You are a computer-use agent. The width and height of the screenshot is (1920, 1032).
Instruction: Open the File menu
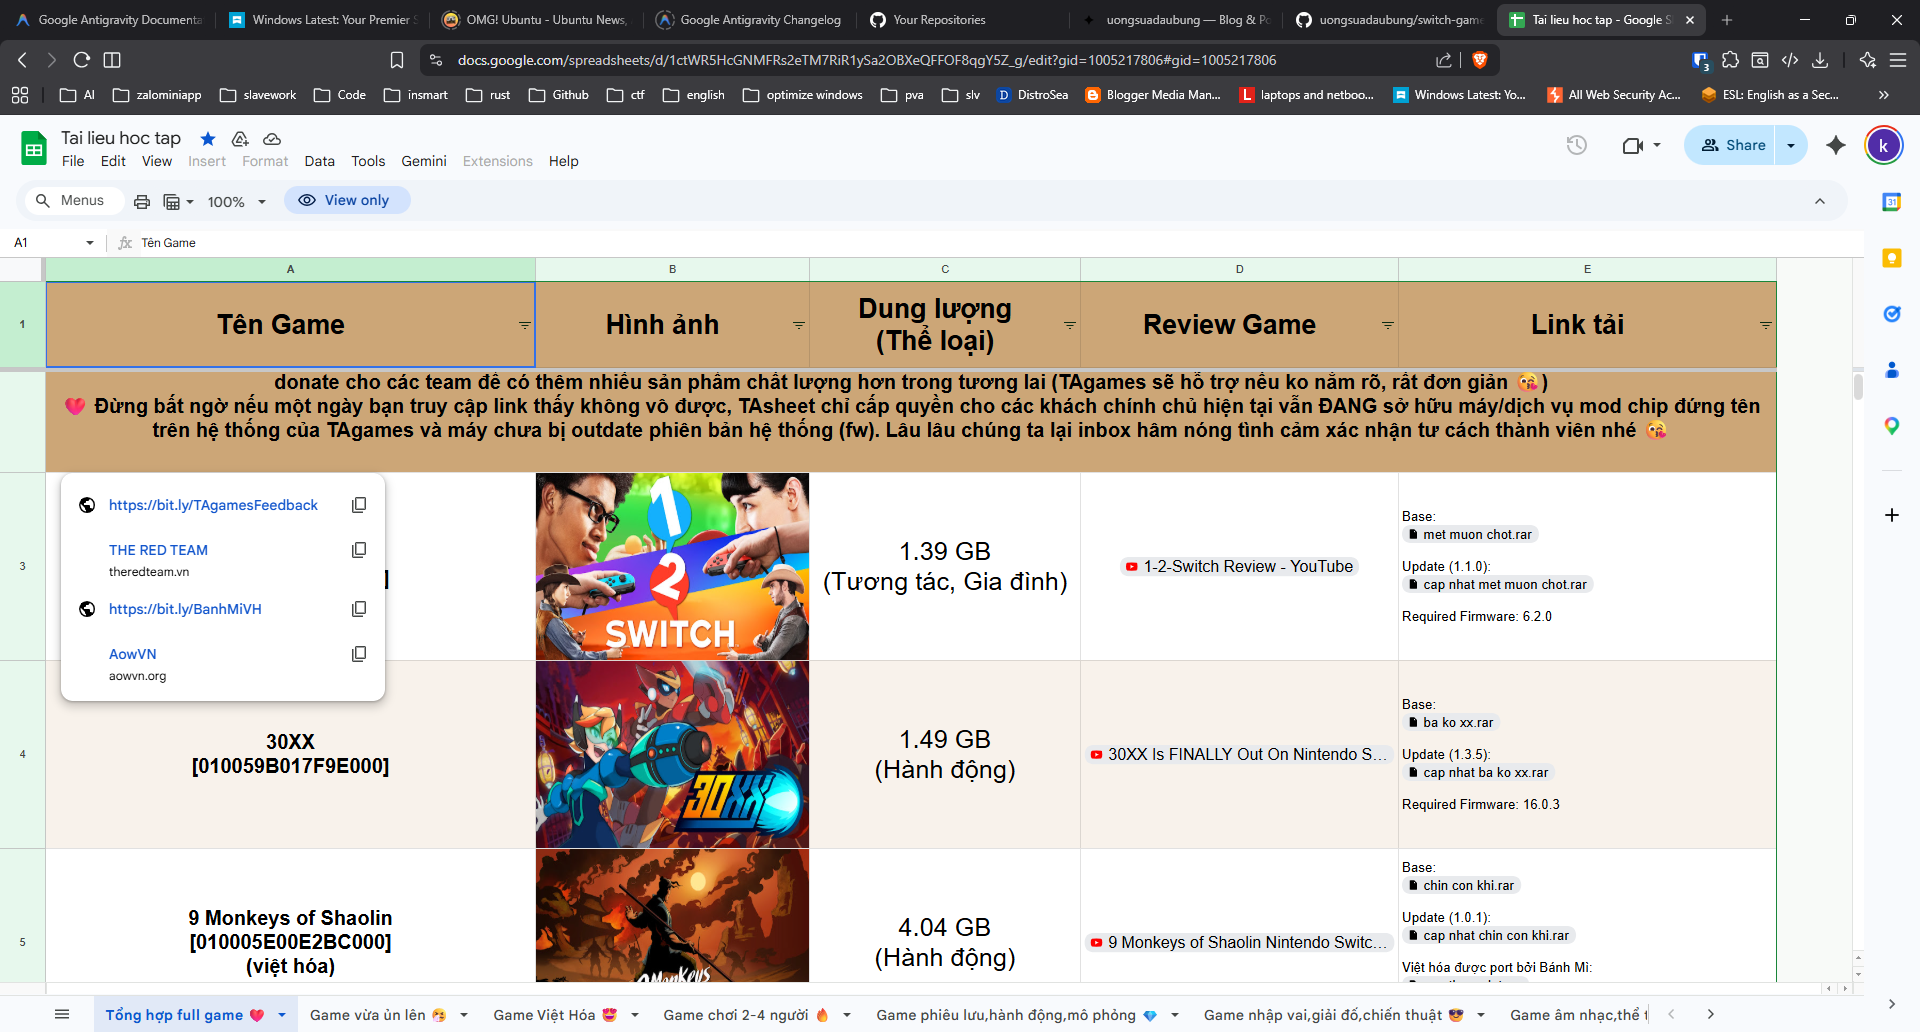tap(73, 161)
